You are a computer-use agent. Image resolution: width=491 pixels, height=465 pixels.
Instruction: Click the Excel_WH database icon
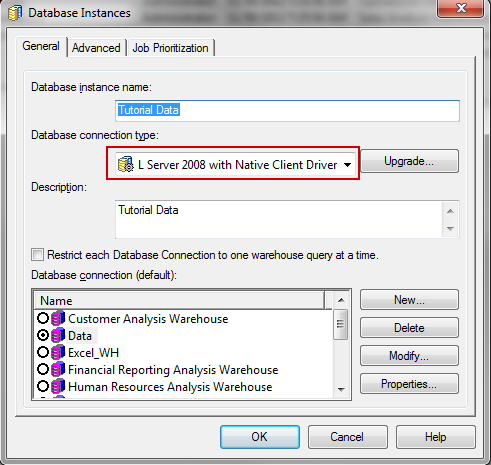tap(58, 352)
